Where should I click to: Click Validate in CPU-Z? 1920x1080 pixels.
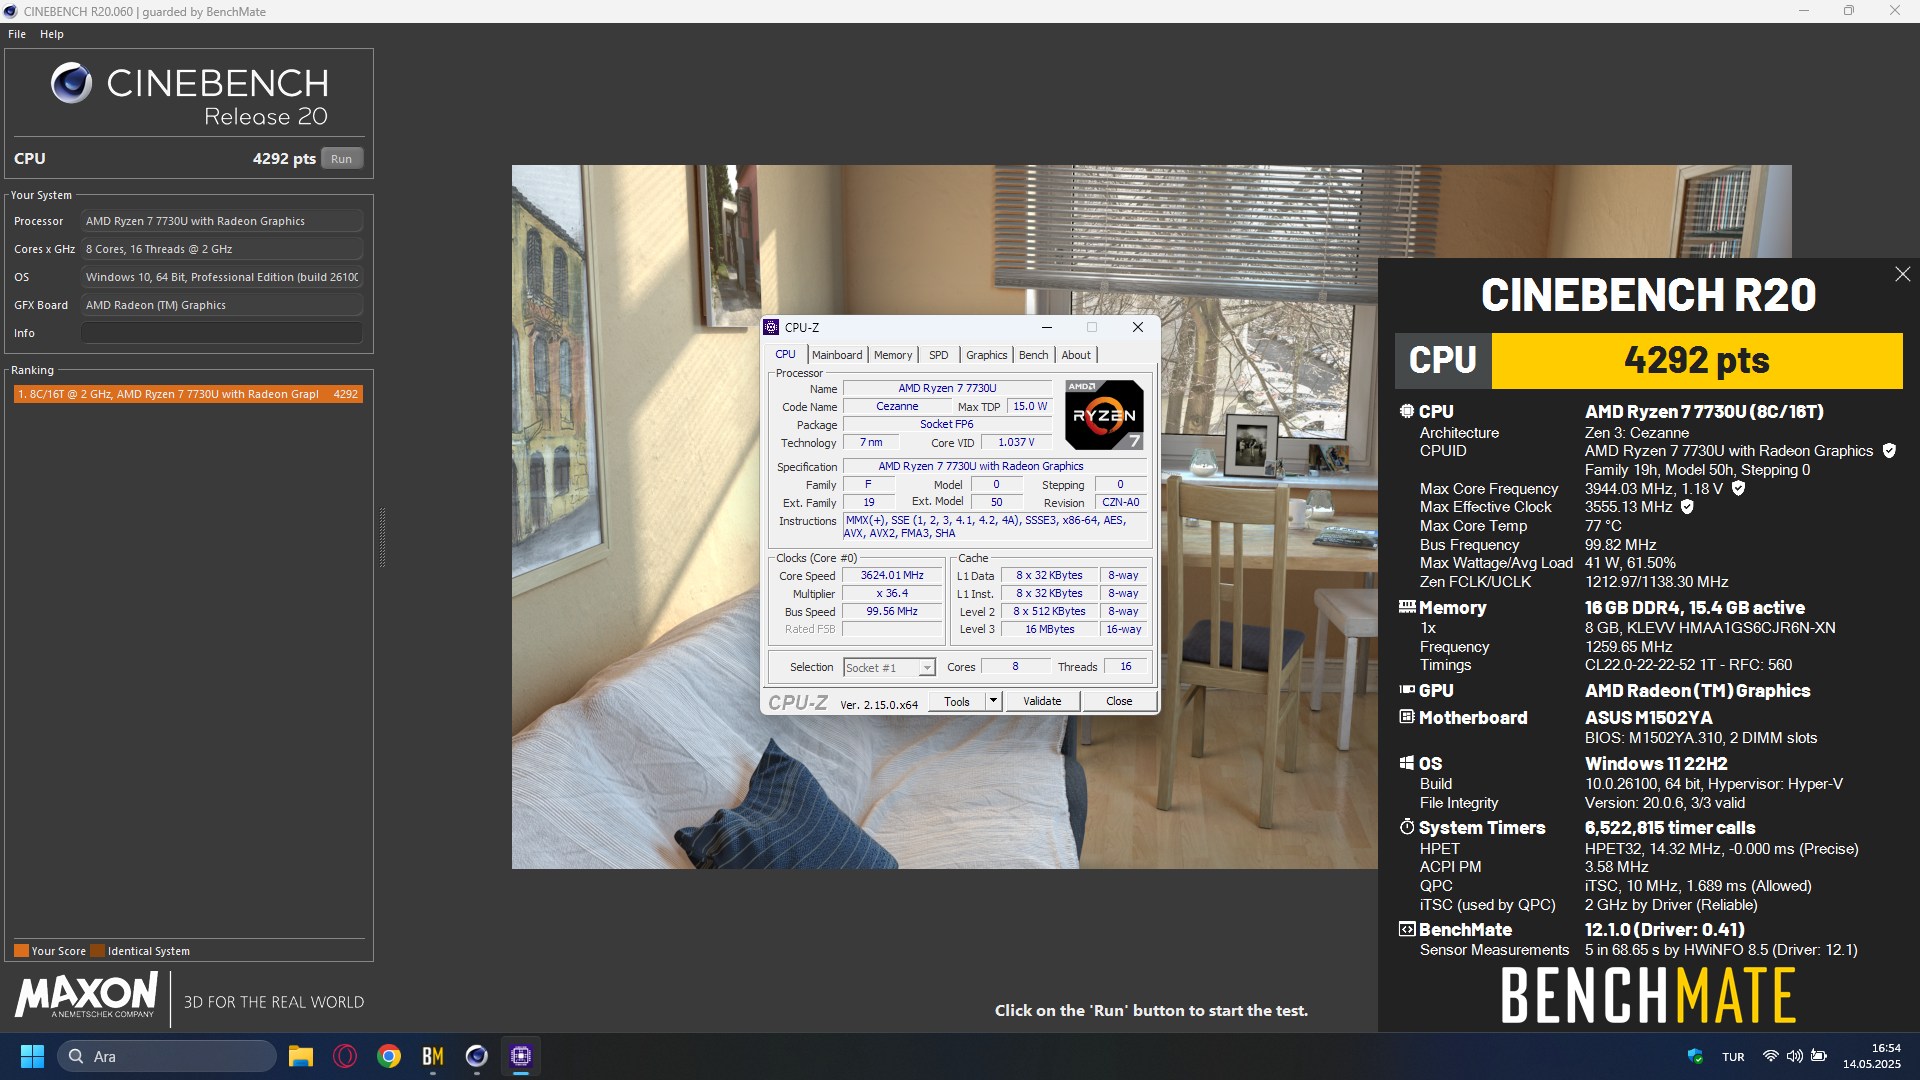tap(1042, 701)
